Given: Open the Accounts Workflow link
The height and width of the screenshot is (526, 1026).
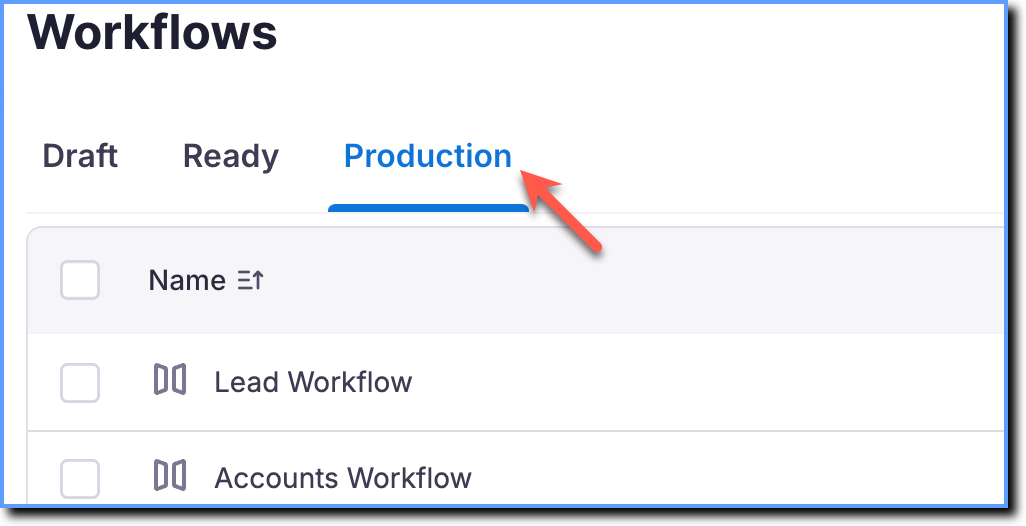Looking at the screenshot, I should 343,478.
